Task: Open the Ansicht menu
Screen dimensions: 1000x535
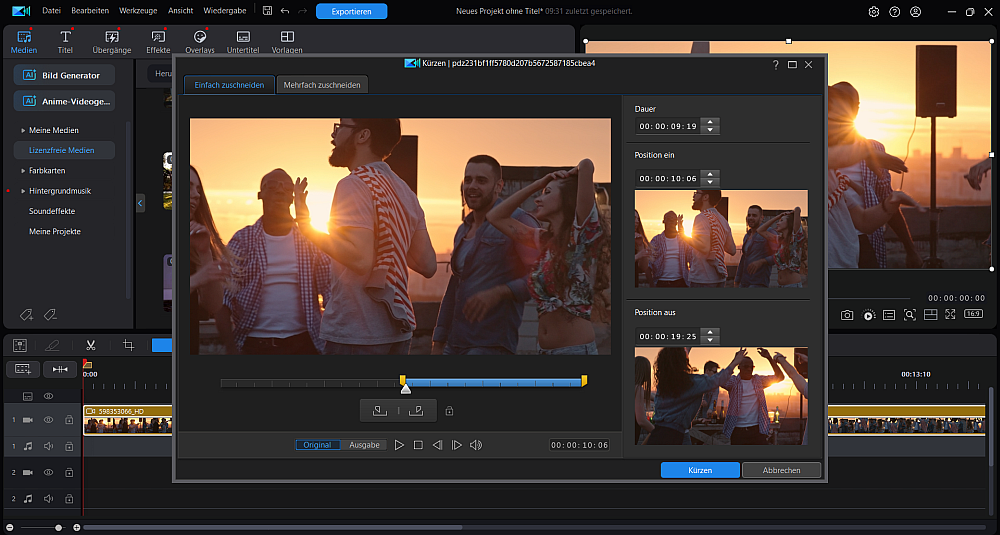Action: tap(180, 11)
